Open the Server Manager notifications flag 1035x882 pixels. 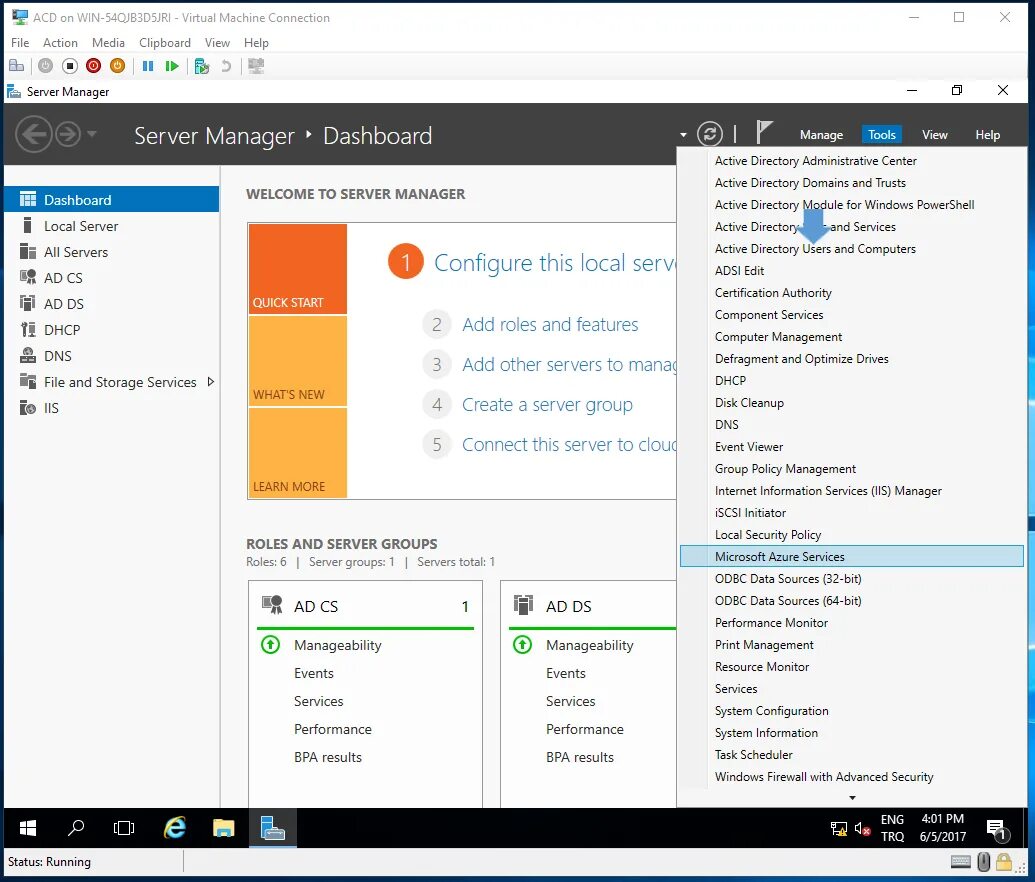[762, 131]
